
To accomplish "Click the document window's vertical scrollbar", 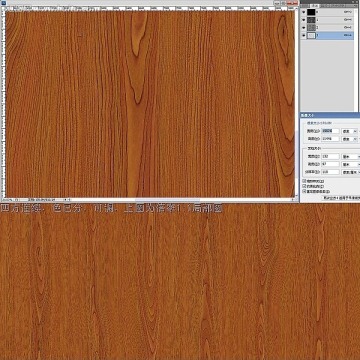I will (x=297, y=102).
